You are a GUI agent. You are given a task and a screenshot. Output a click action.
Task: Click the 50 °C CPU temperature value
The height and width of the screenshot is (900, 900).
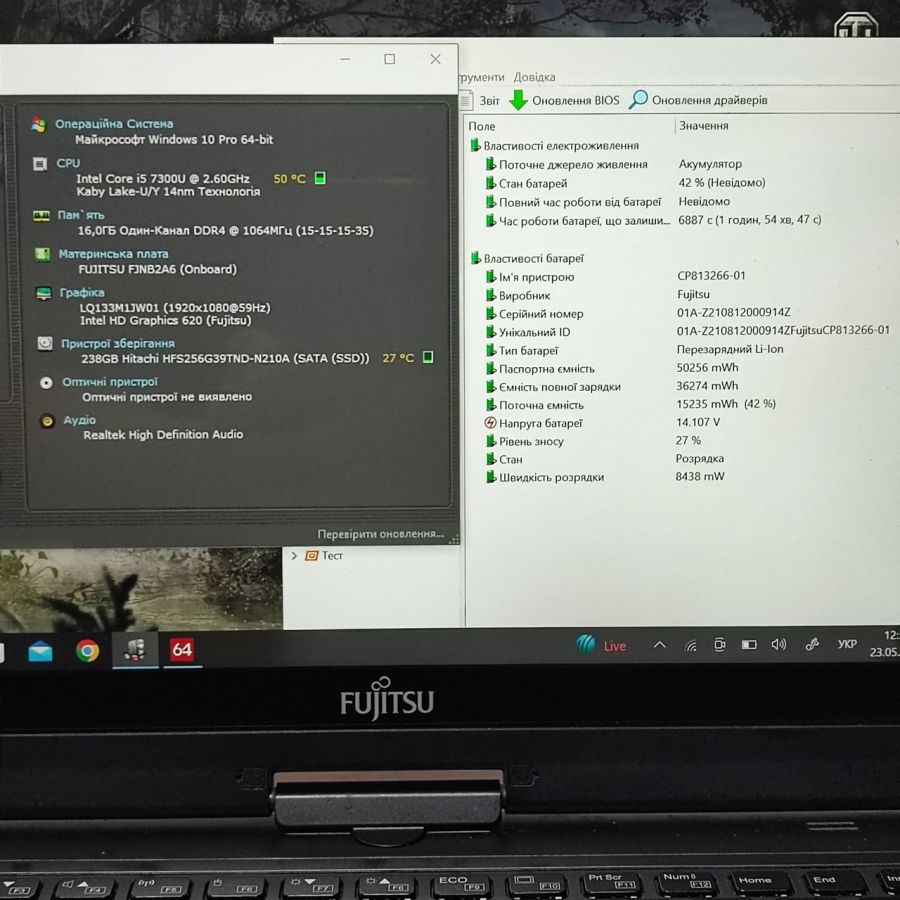click(290, 179)
